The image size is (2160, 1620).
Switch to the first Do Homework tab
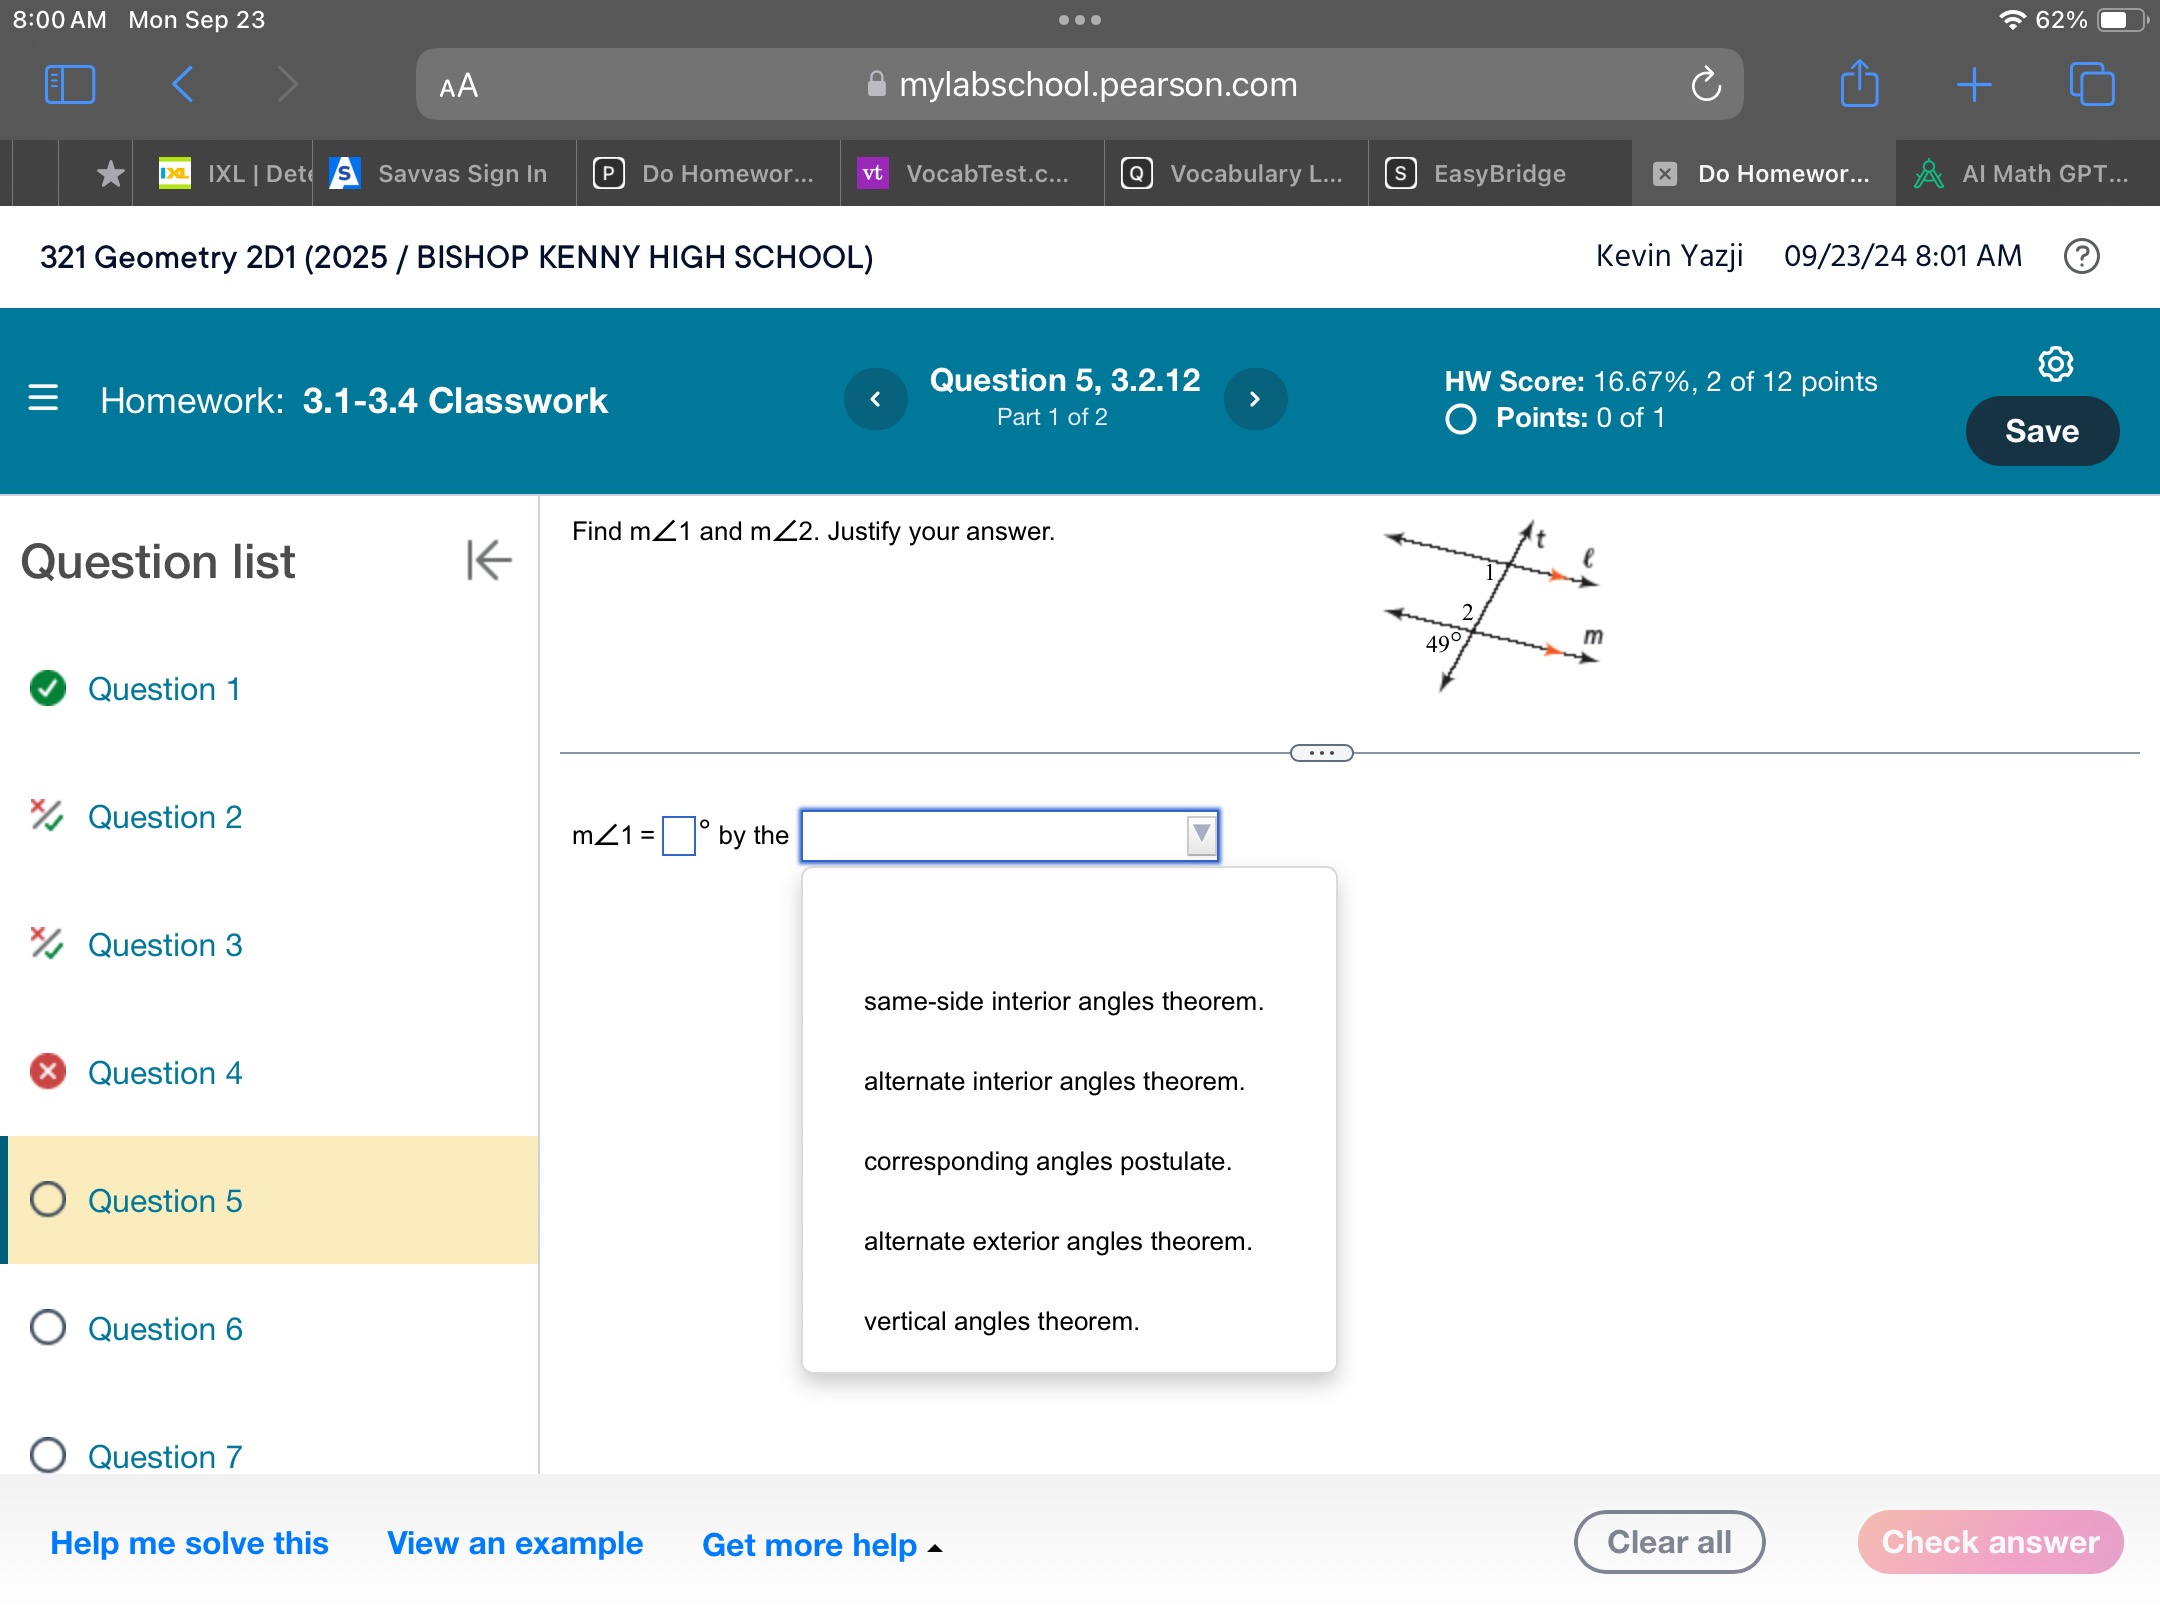[708, 174]
